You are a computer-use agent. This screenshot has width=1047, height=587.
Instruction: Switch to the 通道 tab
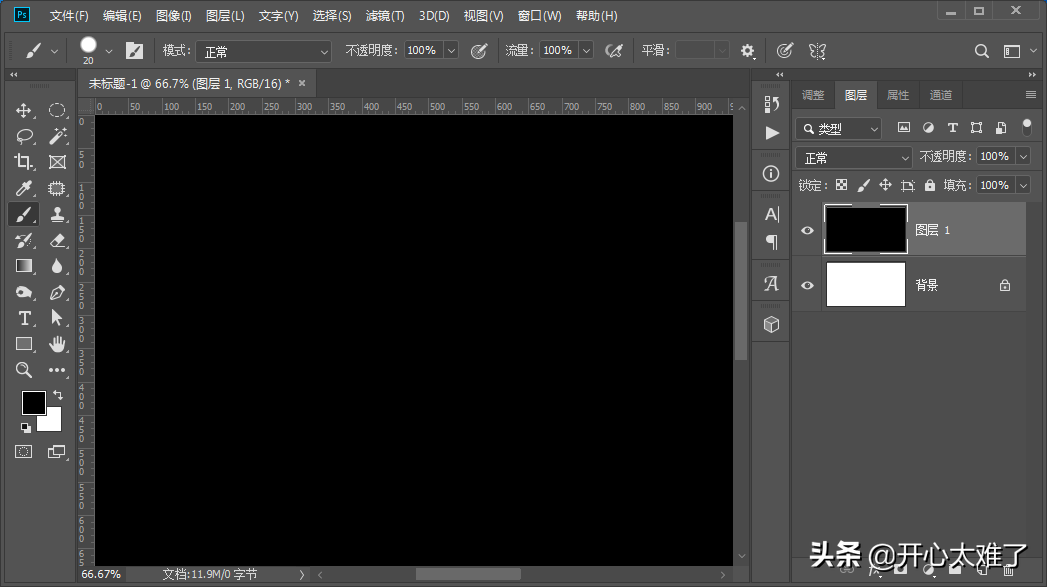pos(940,95)
